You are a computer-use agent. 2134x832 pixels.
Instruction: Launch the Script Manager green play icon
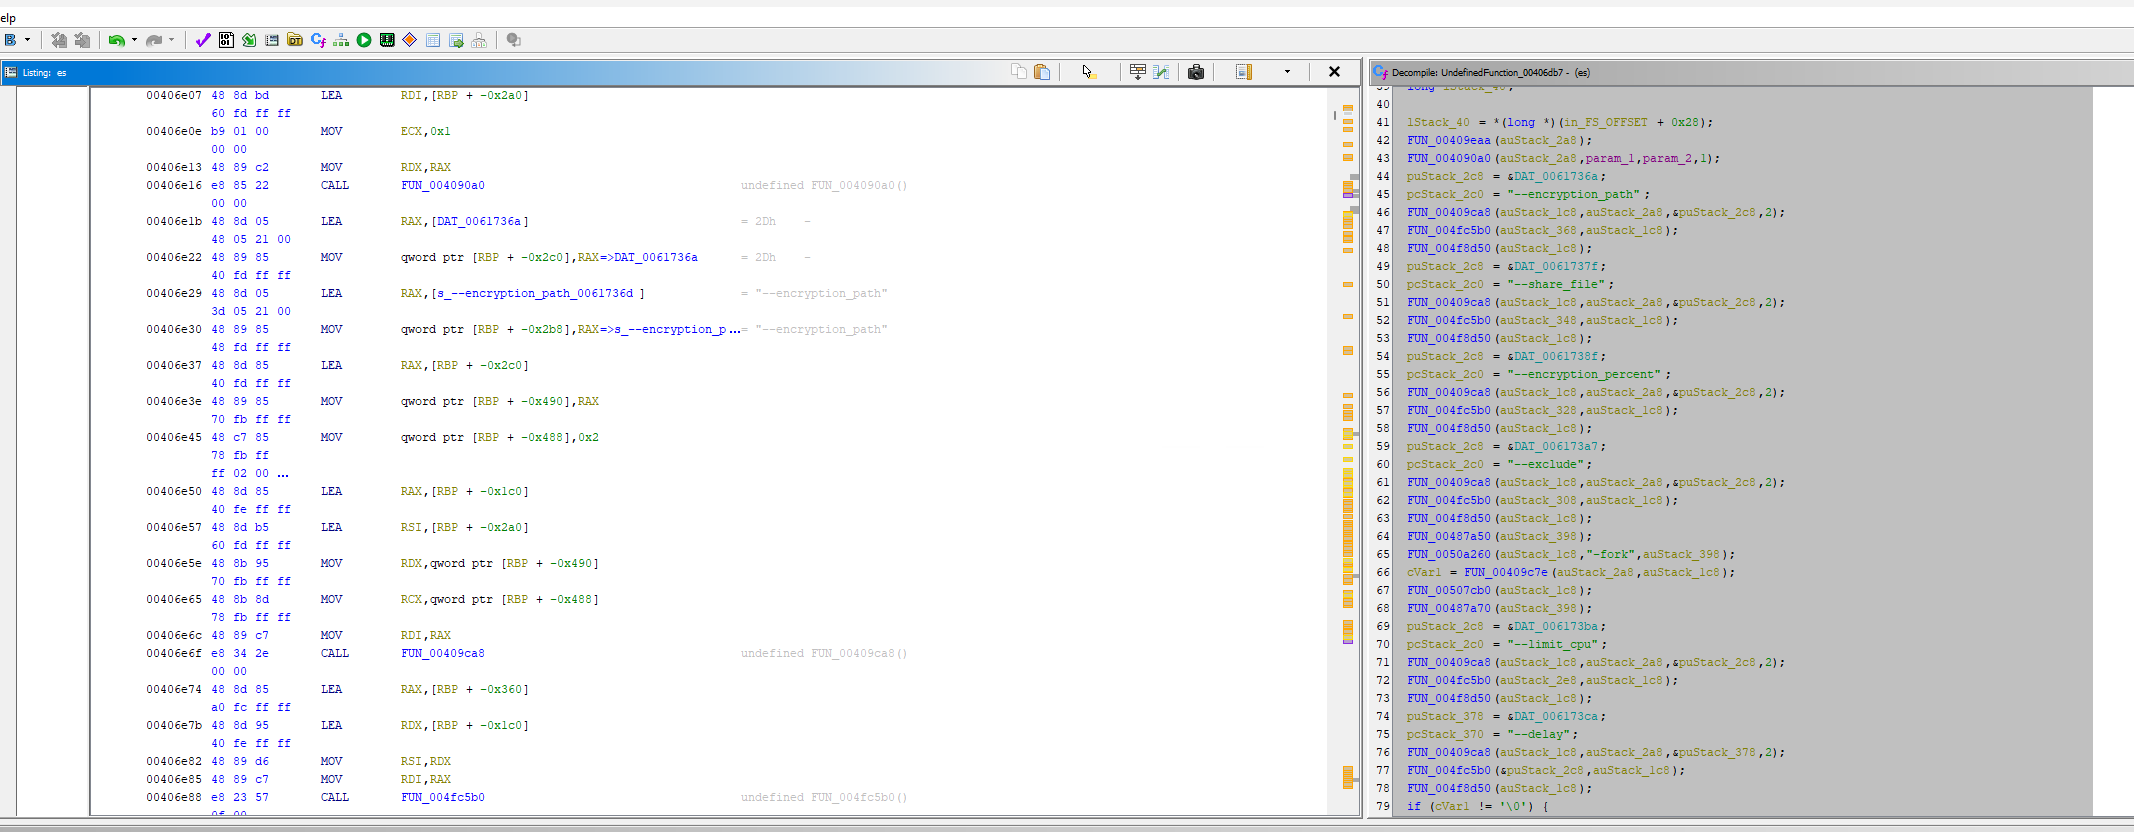(x=364, y=40)
